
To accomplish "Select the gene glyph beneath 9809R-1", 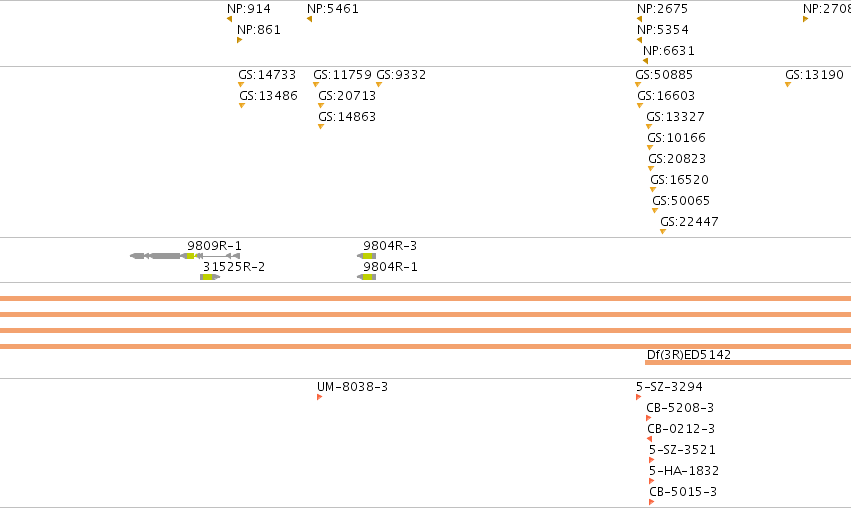I will click(x=185, y=256).
